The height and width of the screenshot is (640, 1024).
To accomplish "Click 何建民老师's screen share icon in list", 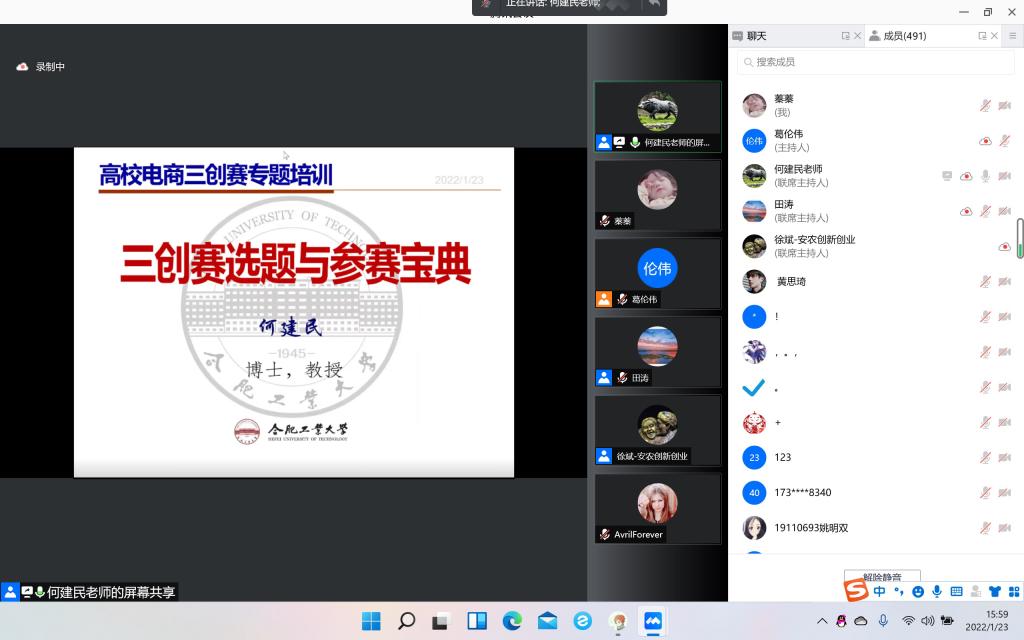I will [947, 176].
